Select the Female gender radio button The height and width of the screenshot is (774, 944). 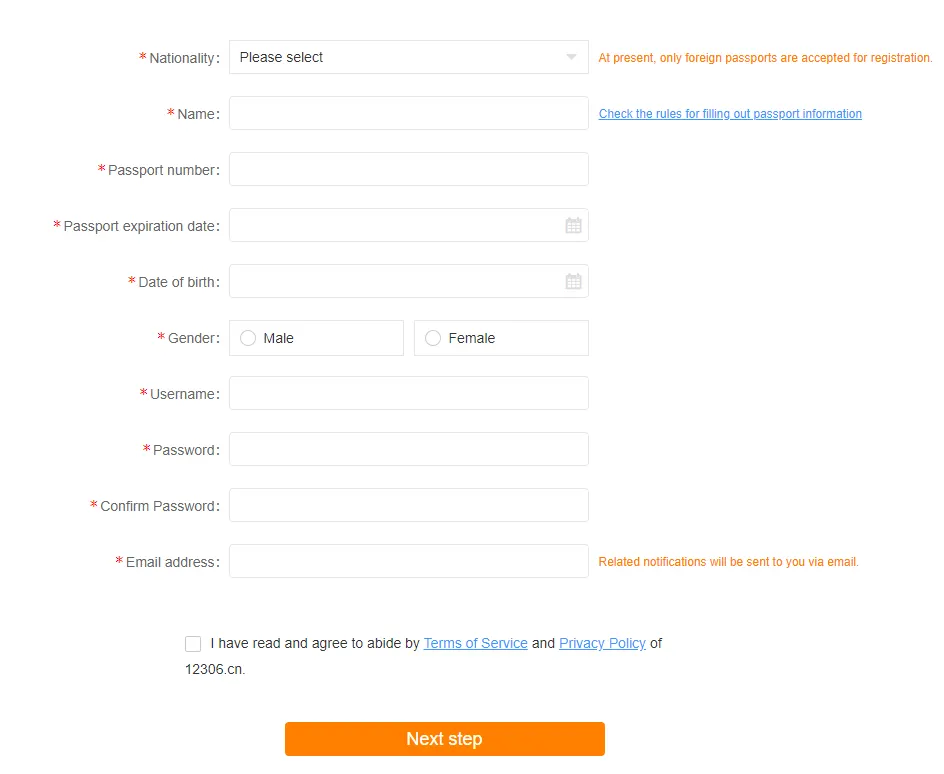pyautogui.click(x=433, y=338)
